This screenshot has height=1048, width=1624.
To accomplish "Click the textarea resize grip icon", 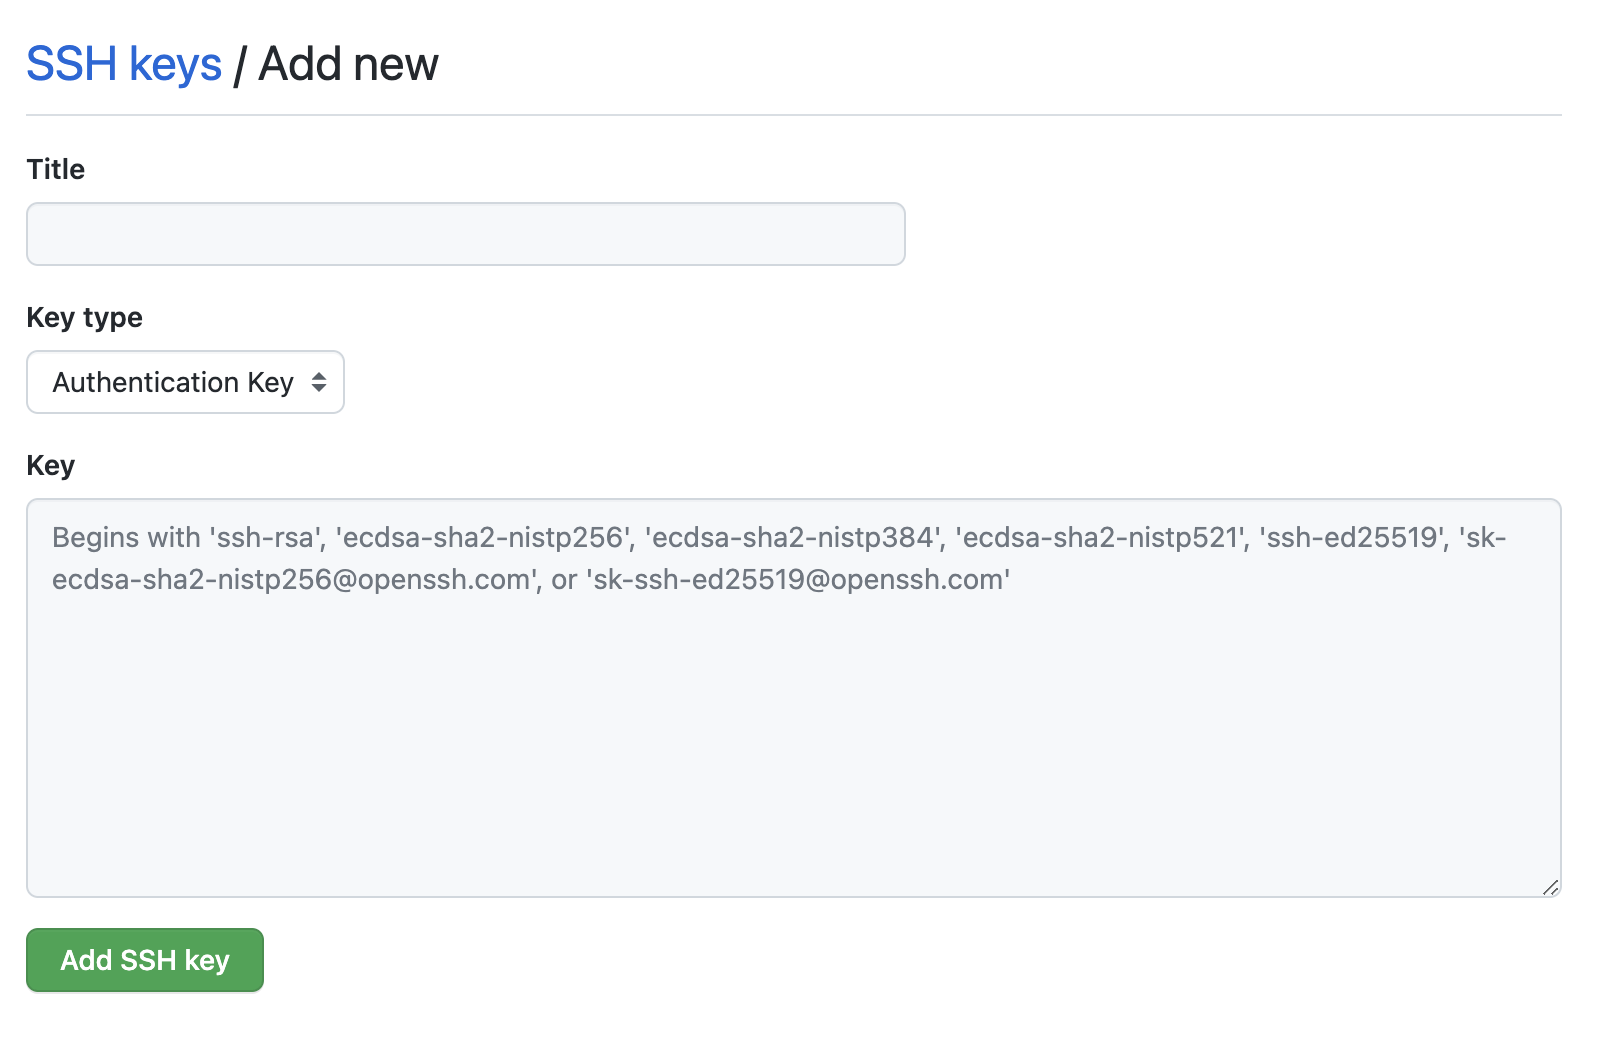I will click(1550, 886).
